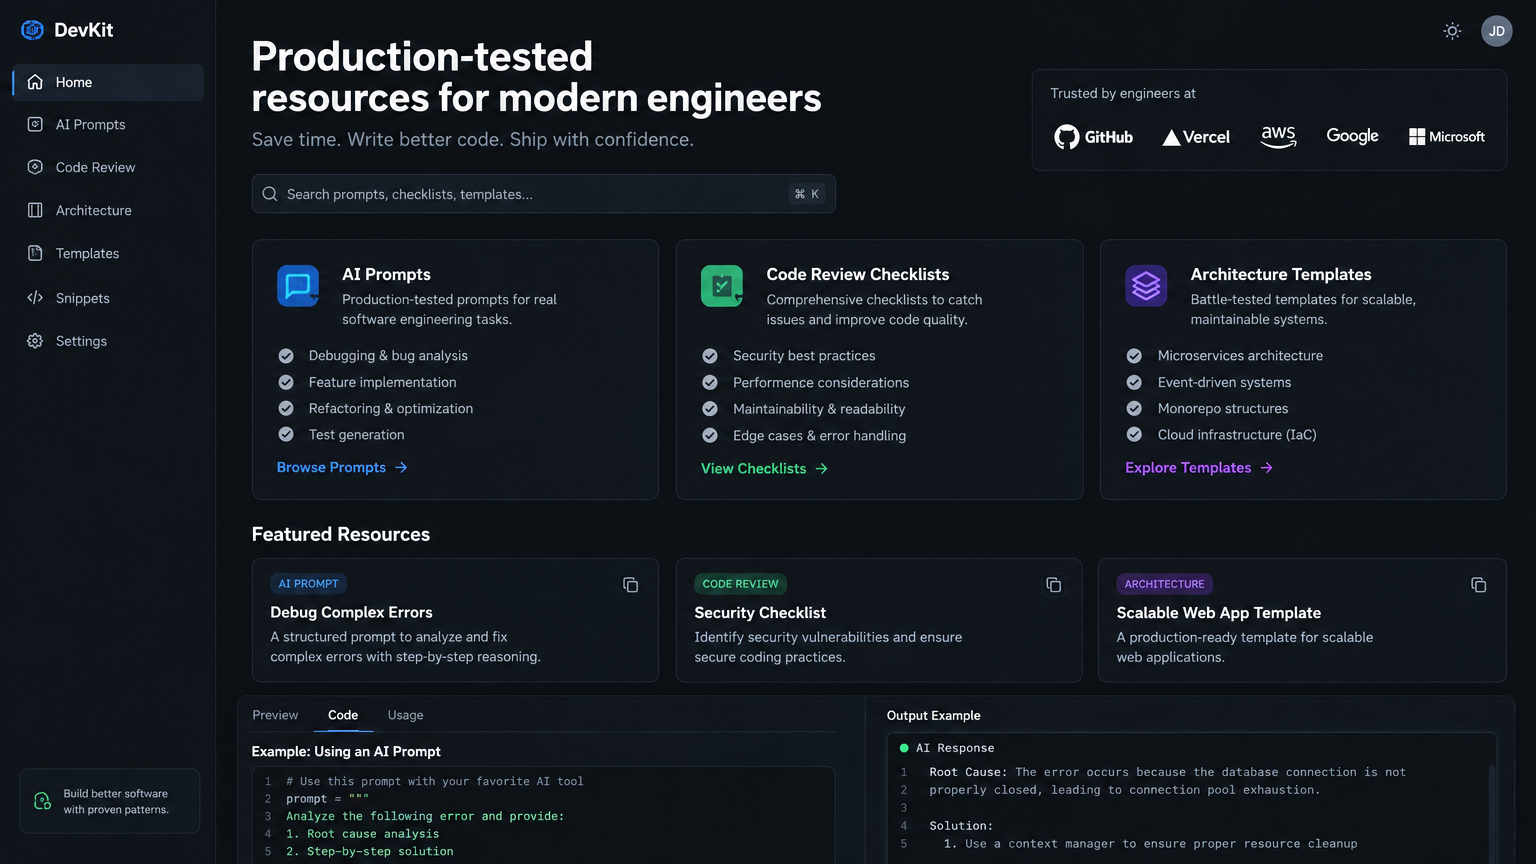Click the Microsoft logo
This screenshot has width=1536, height=864.
coord(1447,137)
